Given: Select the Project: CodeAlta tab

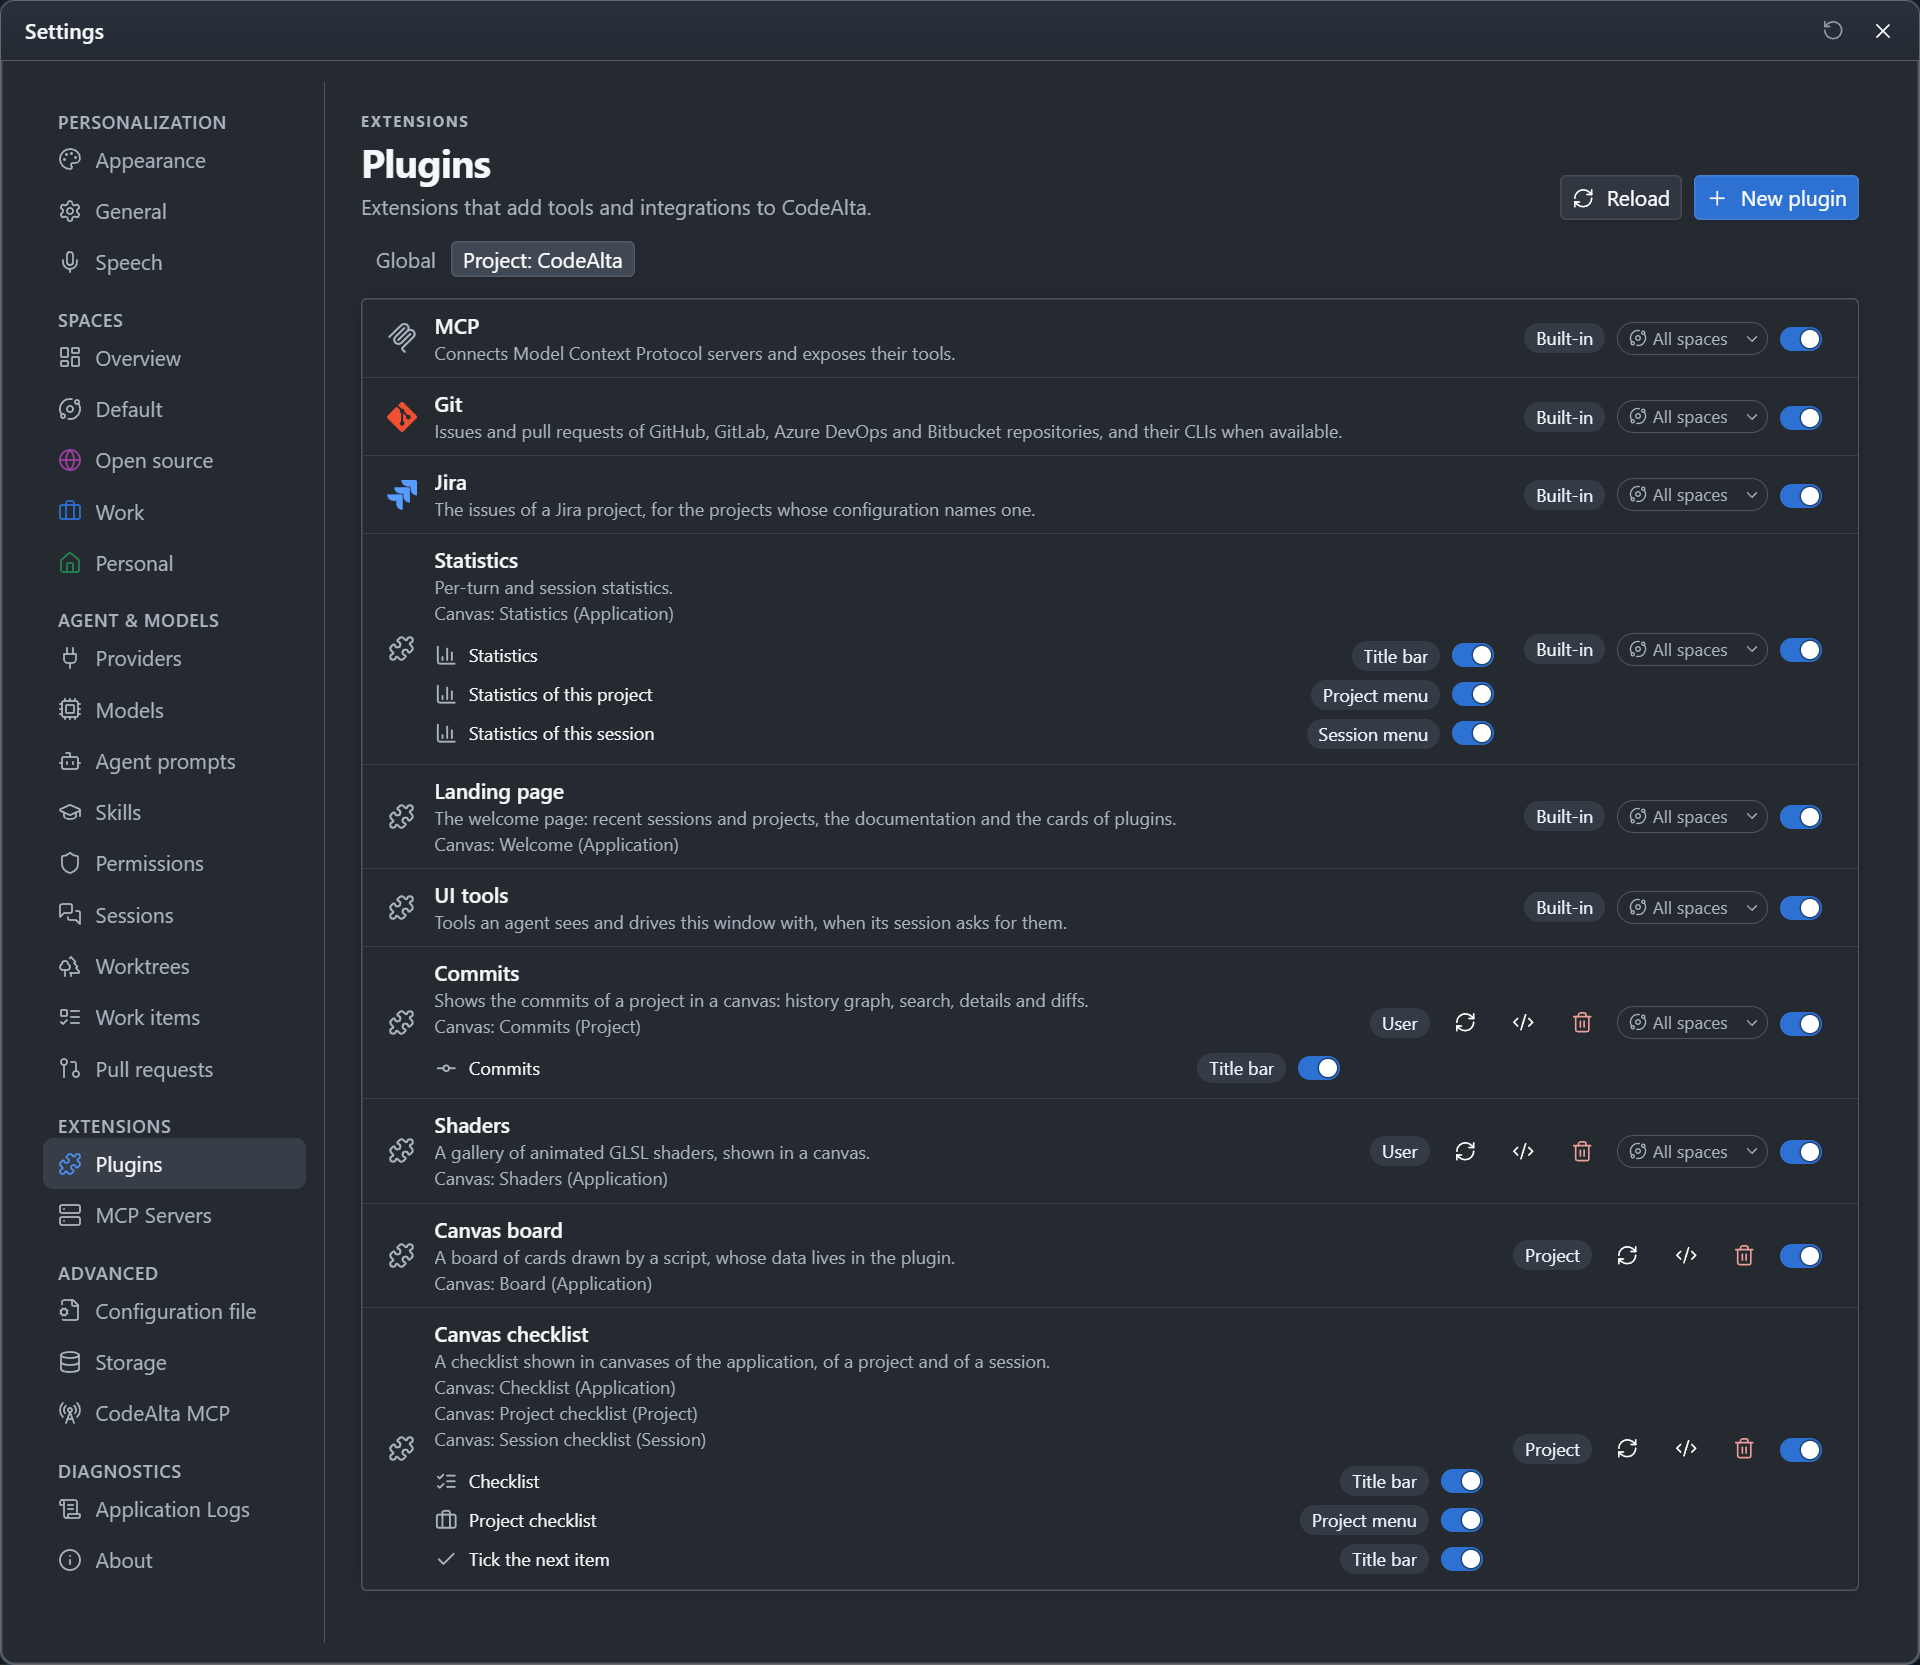Looking at the screenshot, I should tap(542, 260).
